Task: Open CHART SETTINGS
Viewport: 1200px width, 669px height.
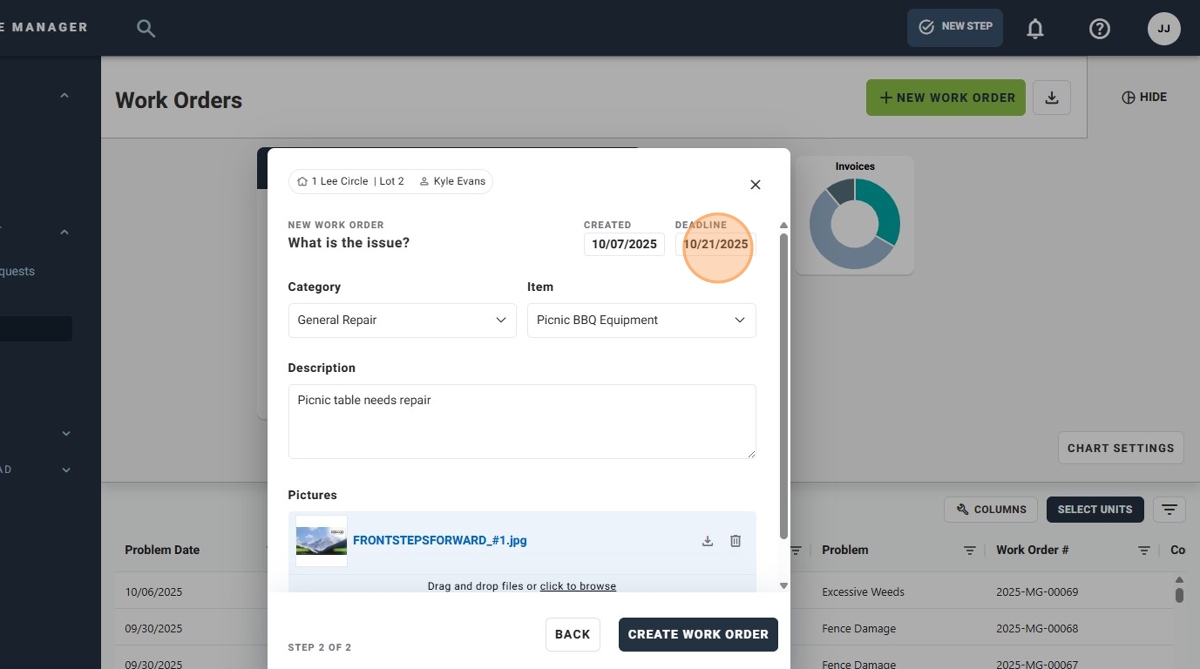Action: pyautogui.click(x=1121, y=448)
